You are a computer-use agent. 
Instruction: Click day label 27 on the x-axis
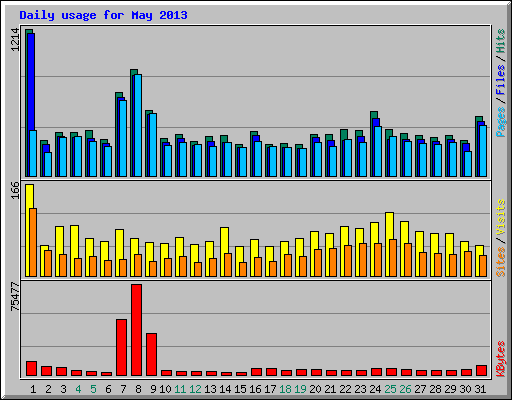(x=420, y=389)
